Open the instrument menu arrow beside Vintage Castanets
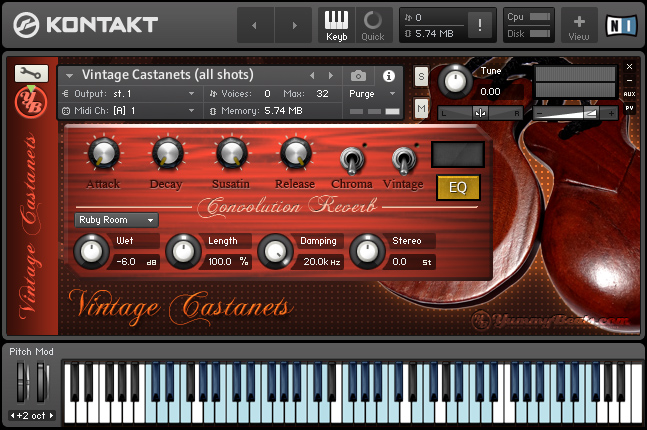The height and width of the screenshot is (430, 647). (69, 76)
